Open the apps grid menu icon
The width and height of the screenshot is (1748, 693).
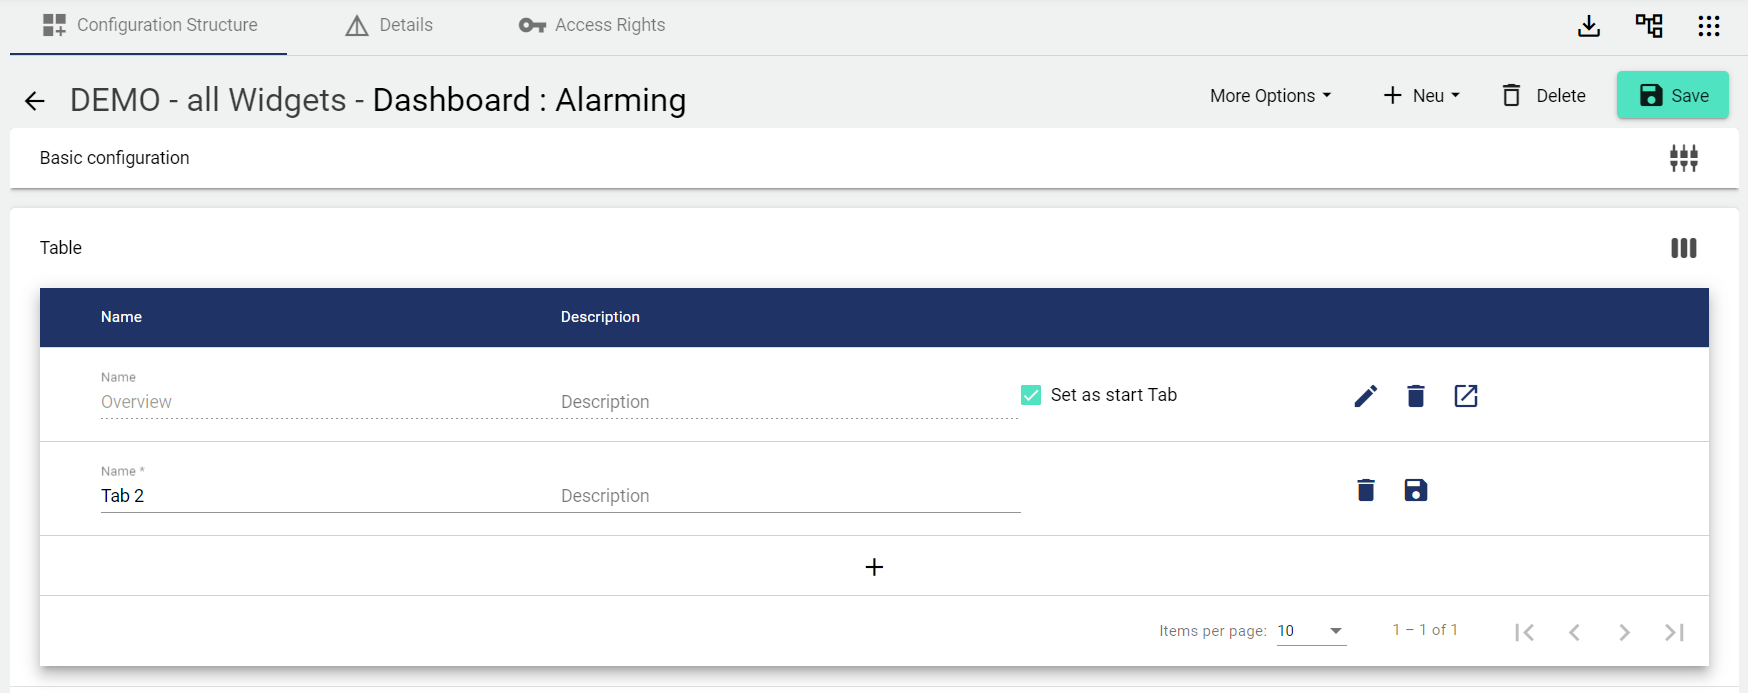click(1708, 26)
